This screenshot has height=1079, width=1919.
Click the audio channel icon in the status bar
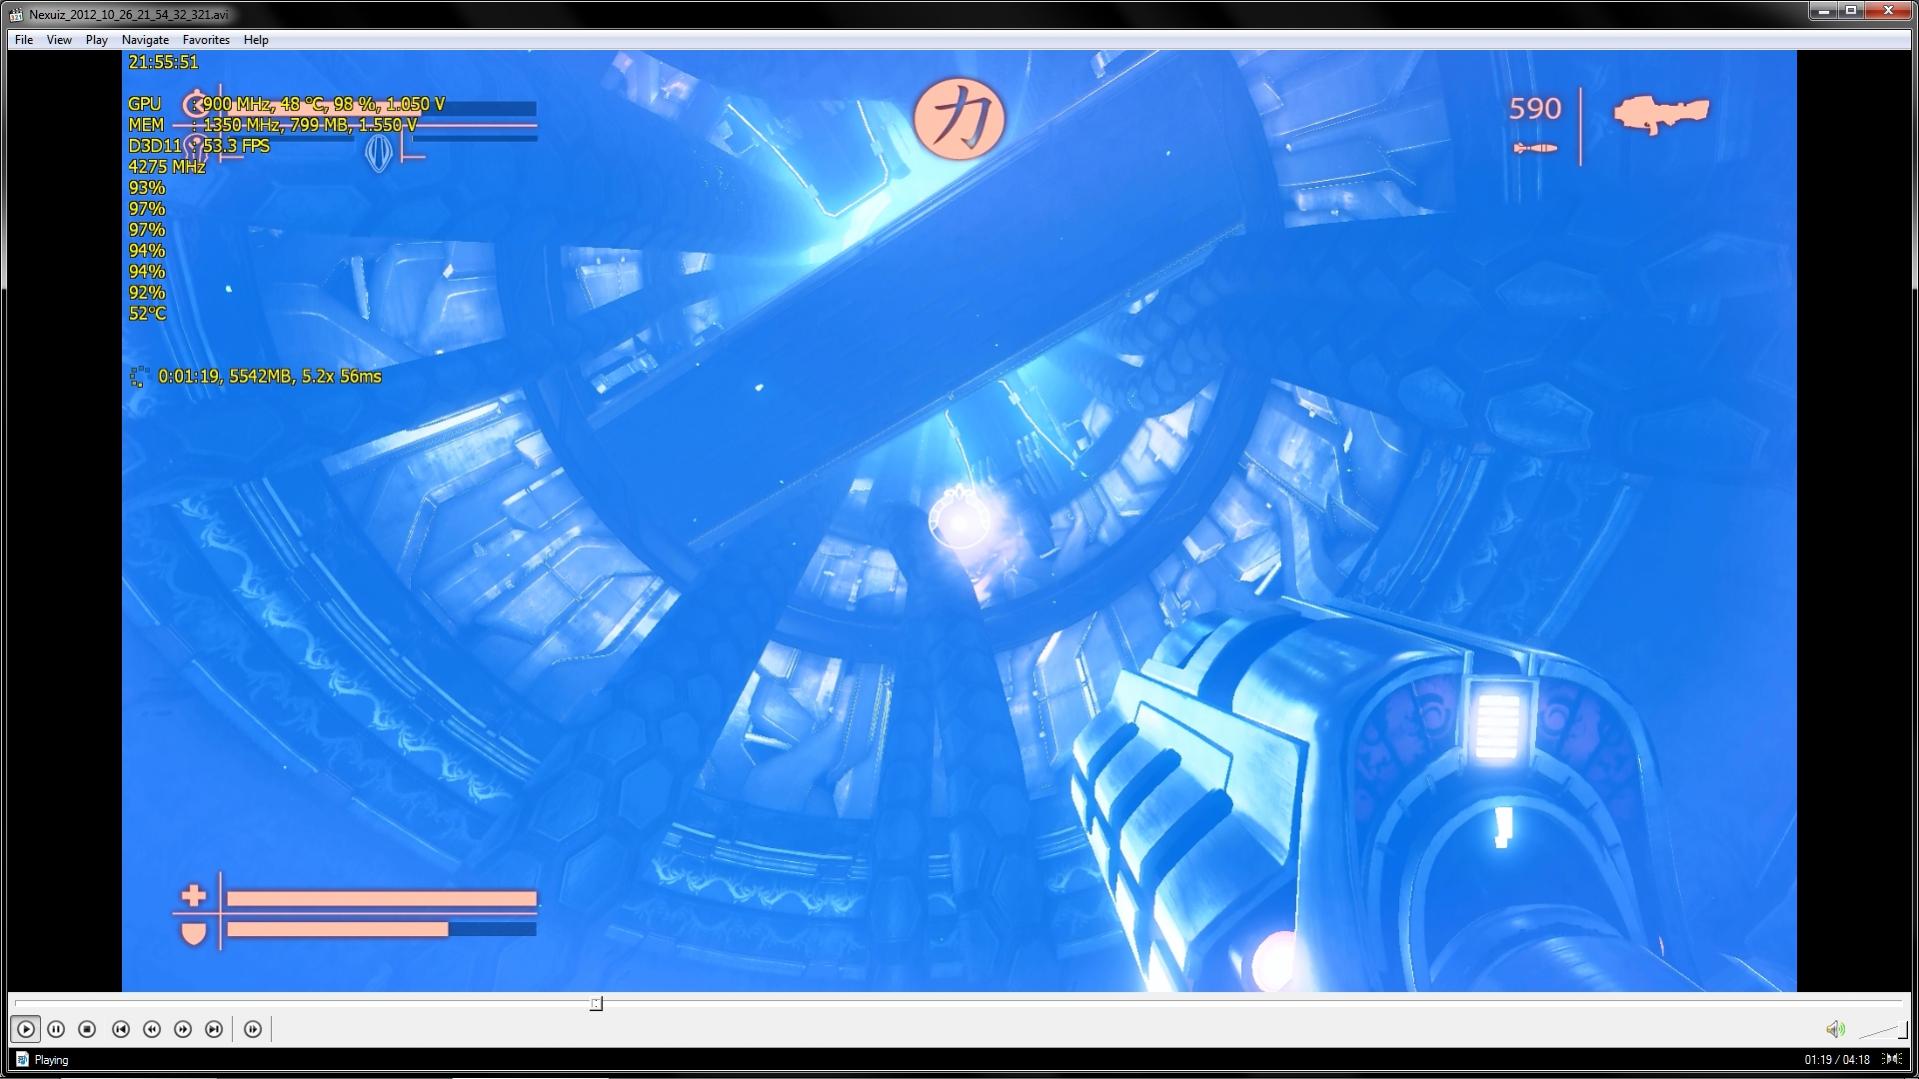point(1892,1059)
